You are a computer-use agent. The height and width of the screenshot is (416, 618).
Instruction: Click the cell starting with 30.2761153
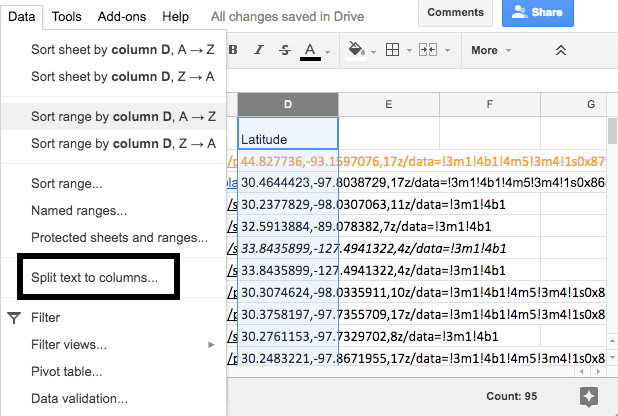[x=288, y=336]
